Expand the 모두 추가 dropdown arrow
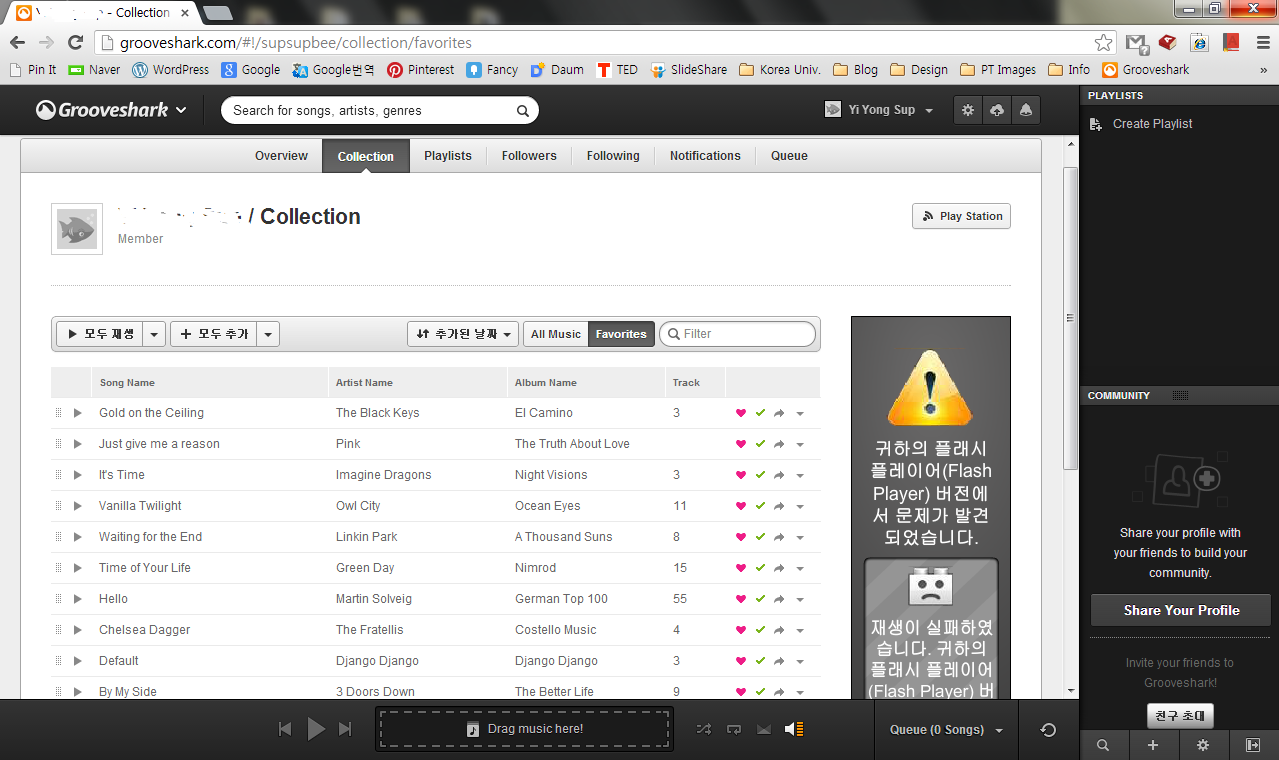This screenshot has width=1279, height=760. pyautogui.click(x=268, y=334)
